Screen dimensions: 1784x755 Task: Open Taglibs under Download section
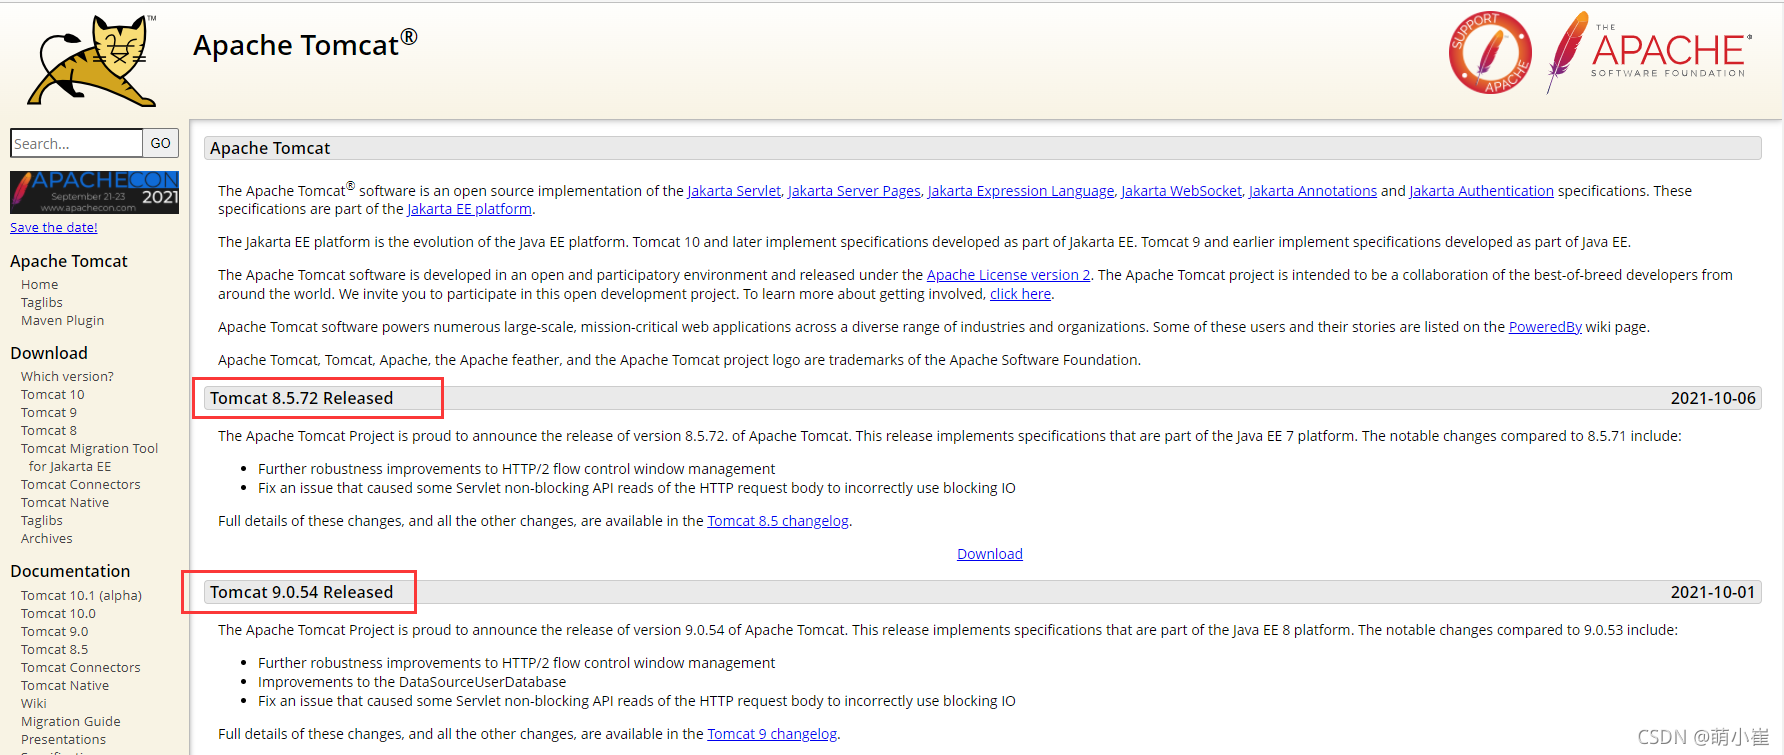42,521
